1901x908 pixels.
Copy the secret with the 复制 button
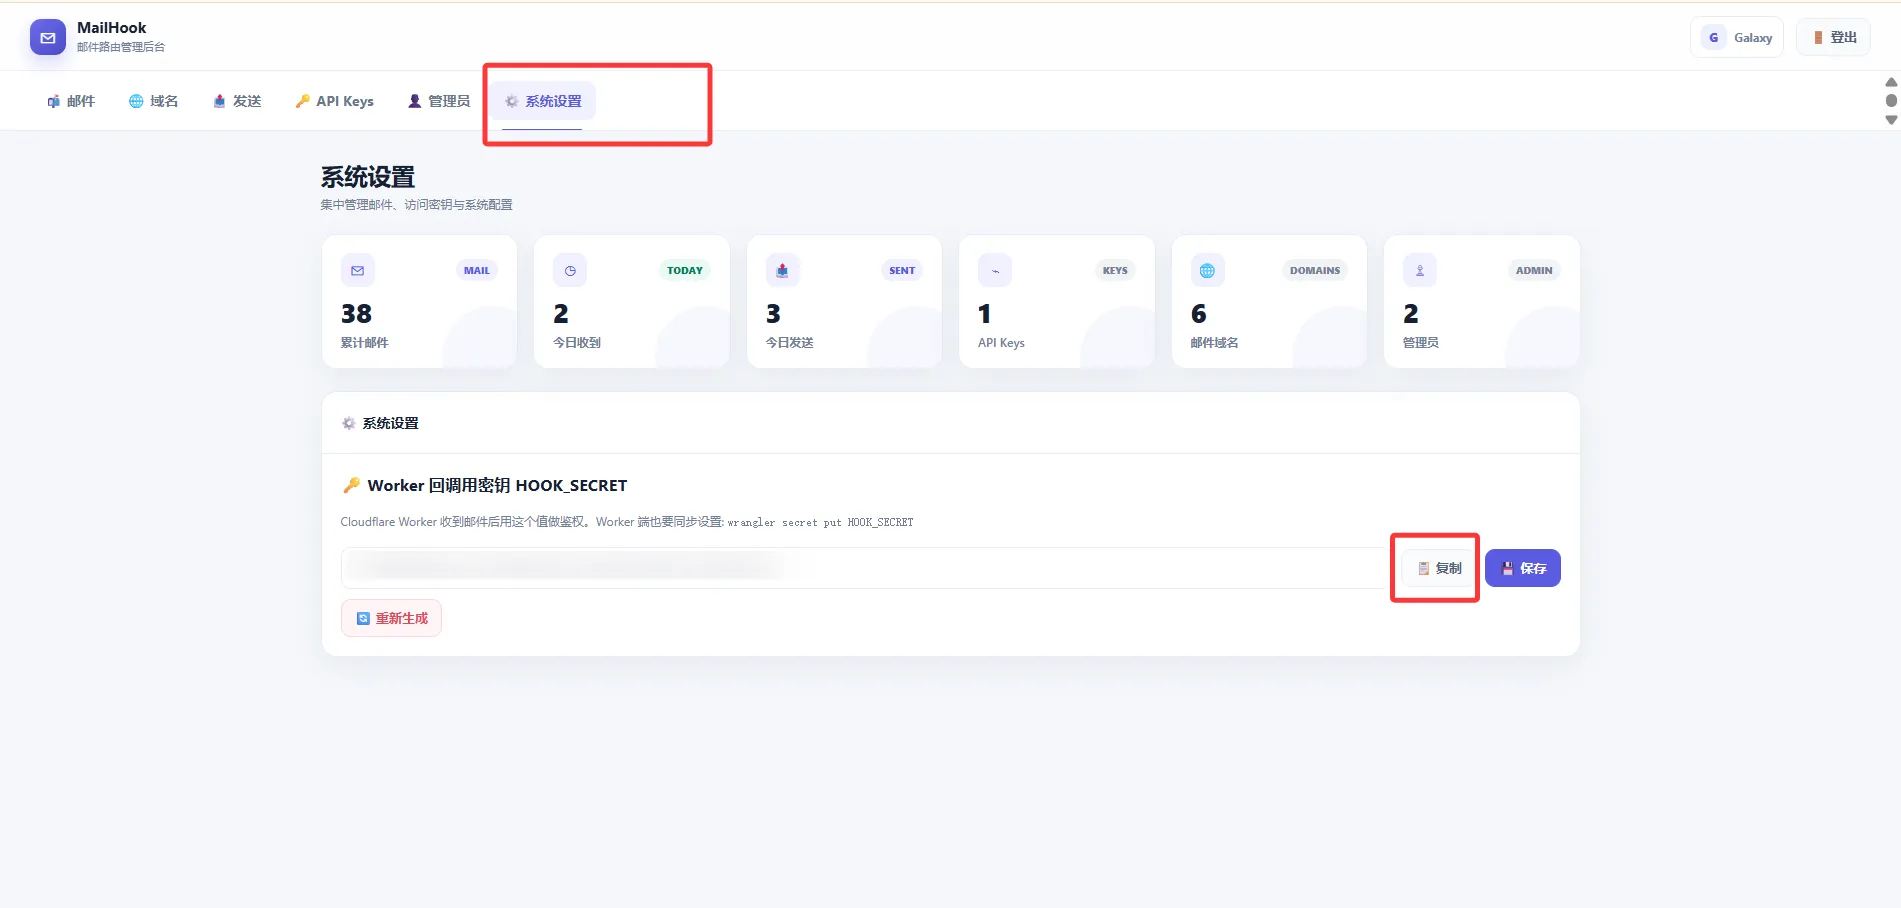pos(1439,568)
